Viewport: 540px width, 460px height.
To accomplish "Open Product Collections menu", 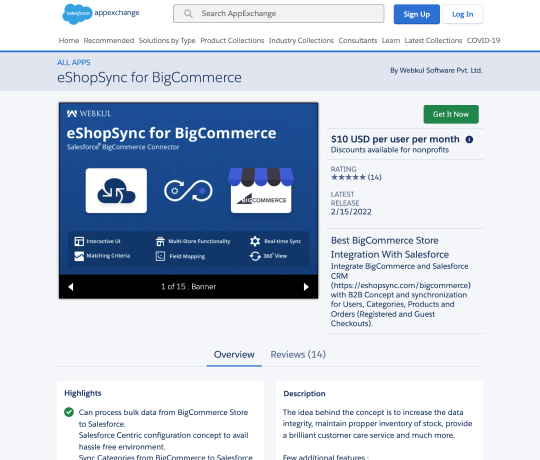I will [232, 41].
